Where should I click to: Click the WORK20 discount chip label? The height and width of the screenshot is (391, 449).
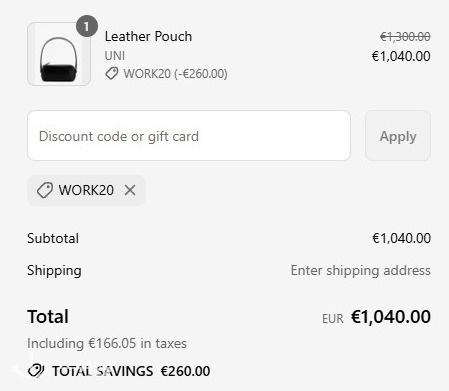point(86,190)
